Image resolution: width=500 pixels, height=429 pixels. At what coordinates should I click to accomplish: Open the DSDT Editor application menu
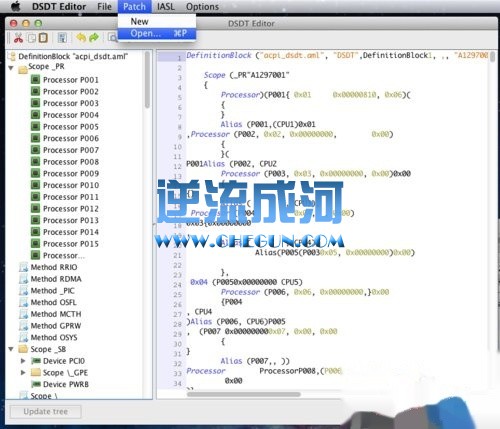(59, 7)
